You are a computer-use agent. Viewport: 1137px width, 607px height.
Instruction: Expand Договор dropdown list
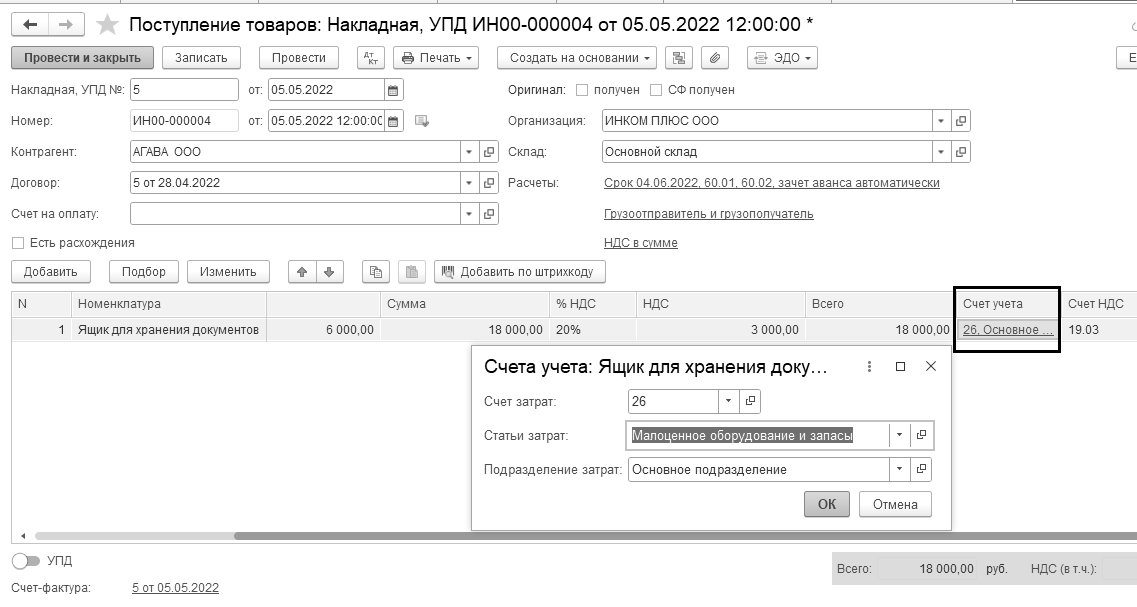point(468,183)
